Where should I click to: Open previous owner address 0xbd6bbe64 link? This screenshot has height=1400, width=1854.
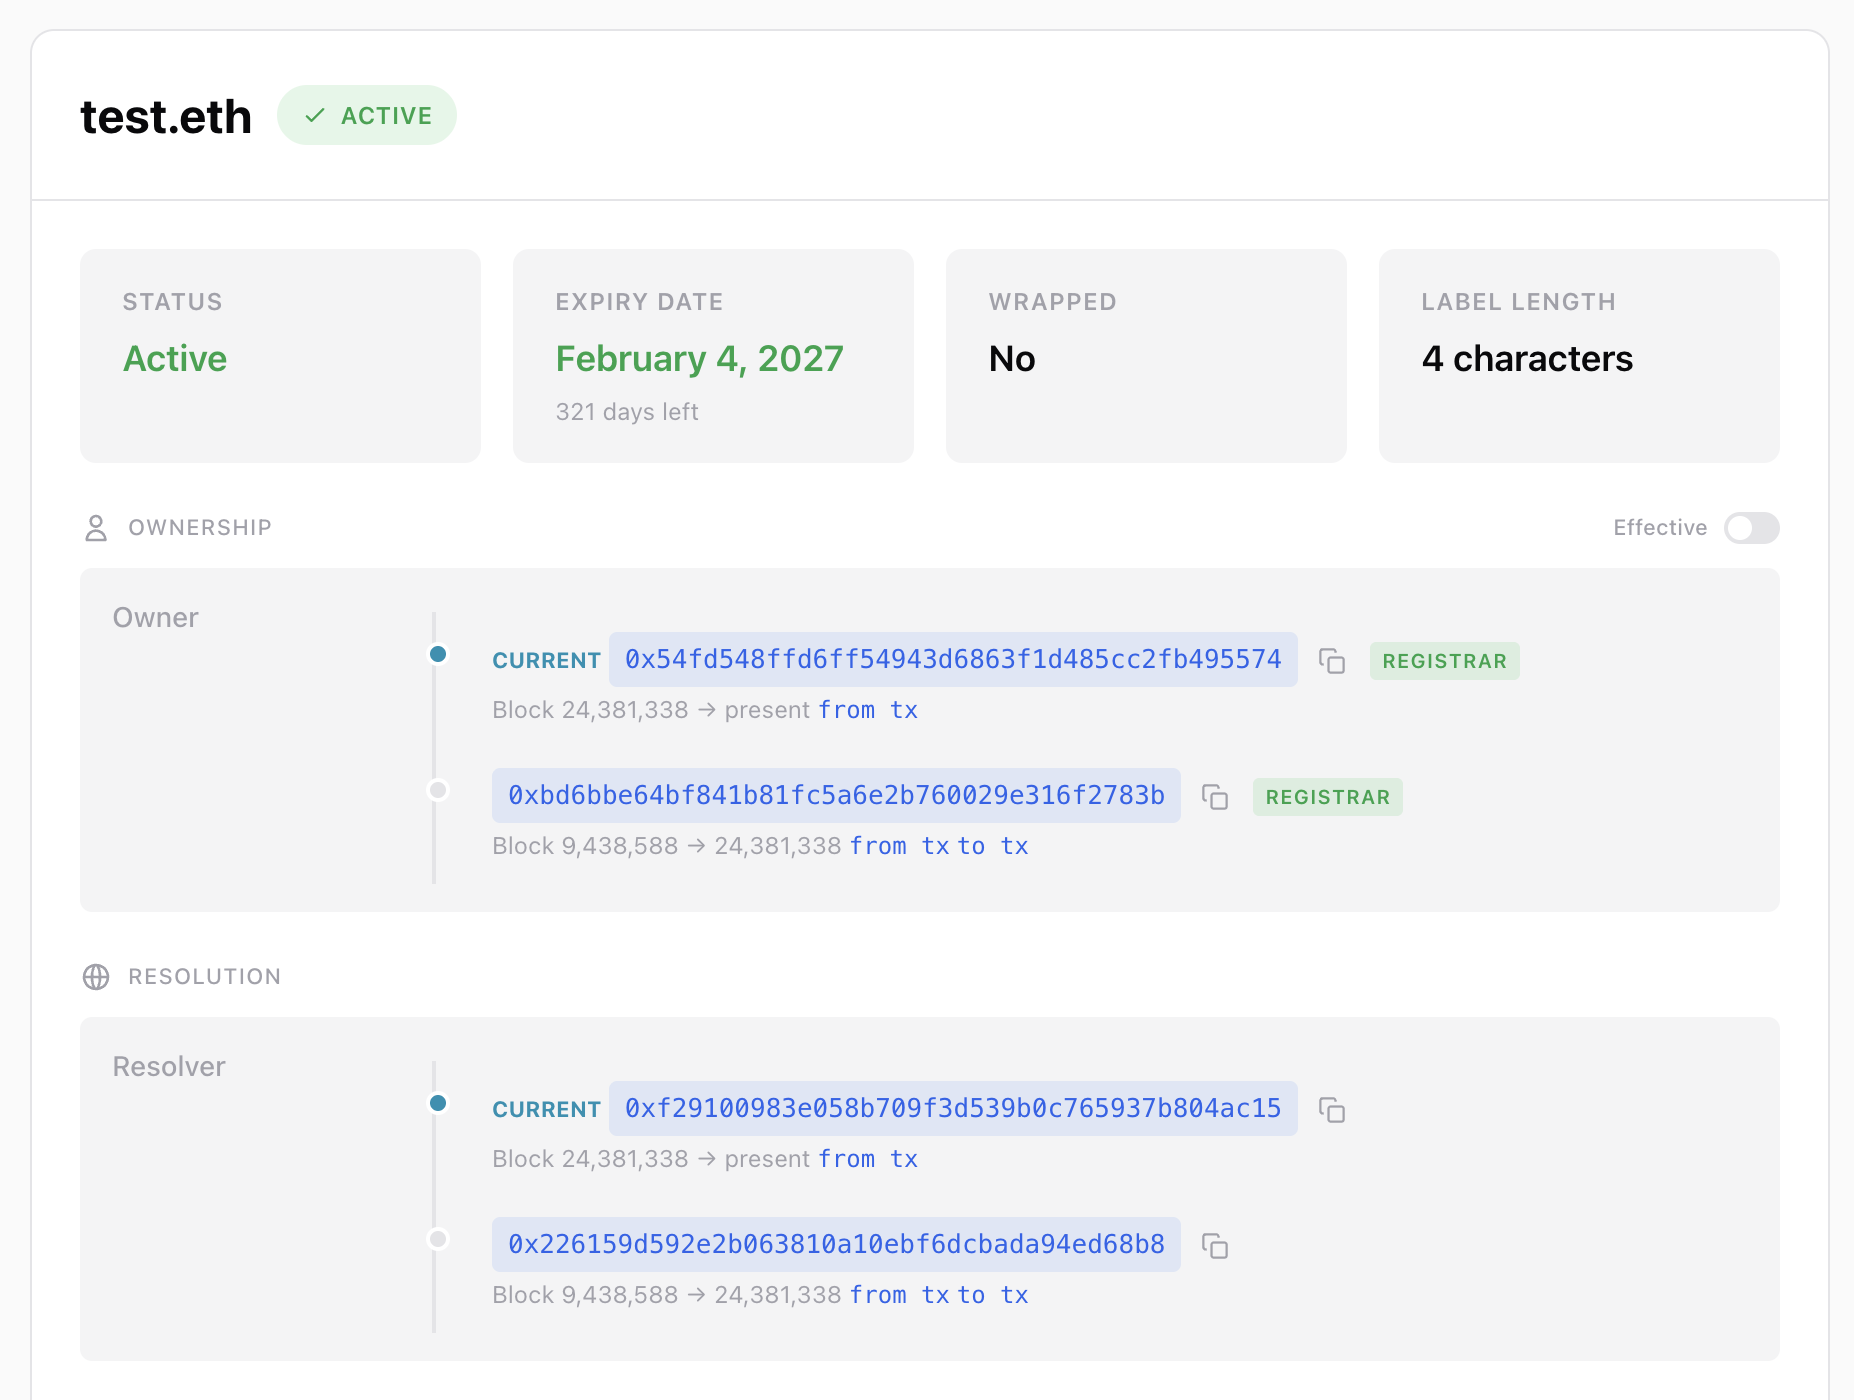tap(836, 796)
